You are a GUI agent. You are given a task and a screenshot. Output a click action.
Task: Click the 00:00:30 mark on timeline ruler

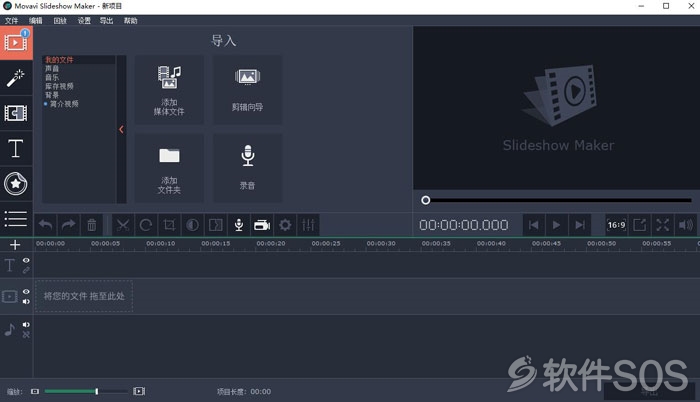[x=381, y=244]
